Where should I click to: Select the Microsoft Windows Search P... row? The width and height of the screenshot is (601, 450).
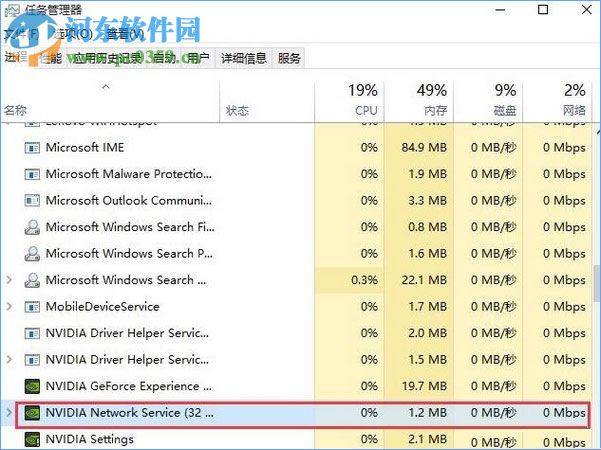click(x=296, y=253)
